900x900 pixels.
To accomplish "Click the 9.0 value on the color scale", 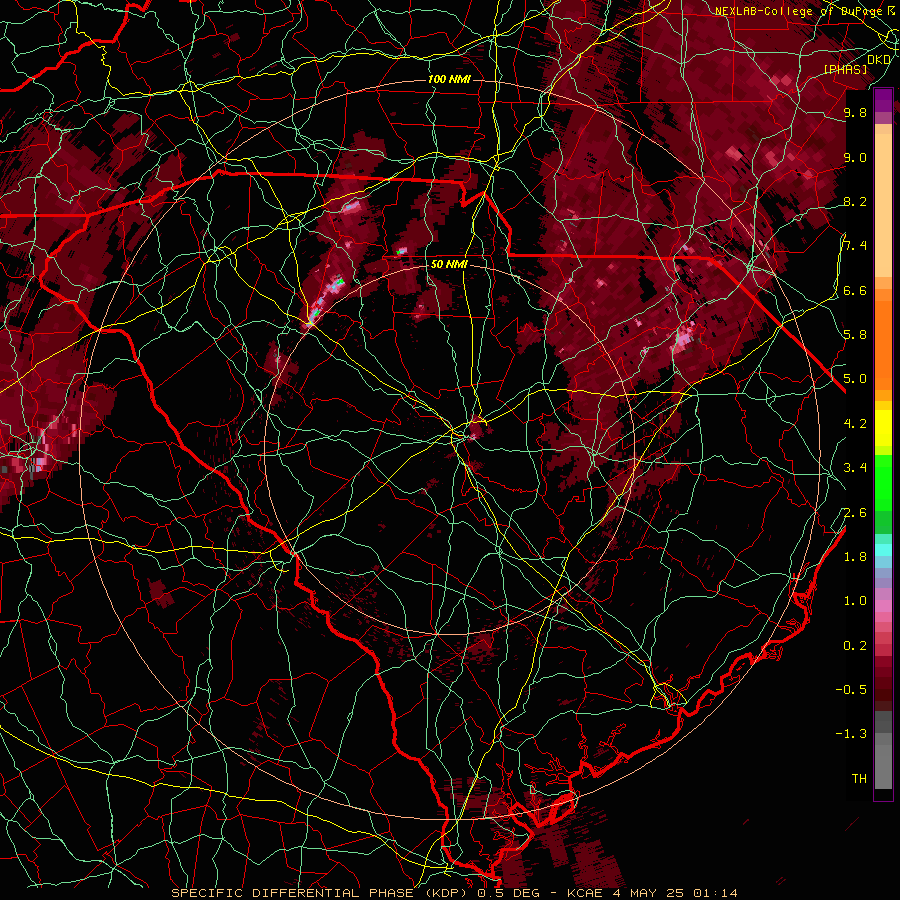I will (x=855, y=157).
